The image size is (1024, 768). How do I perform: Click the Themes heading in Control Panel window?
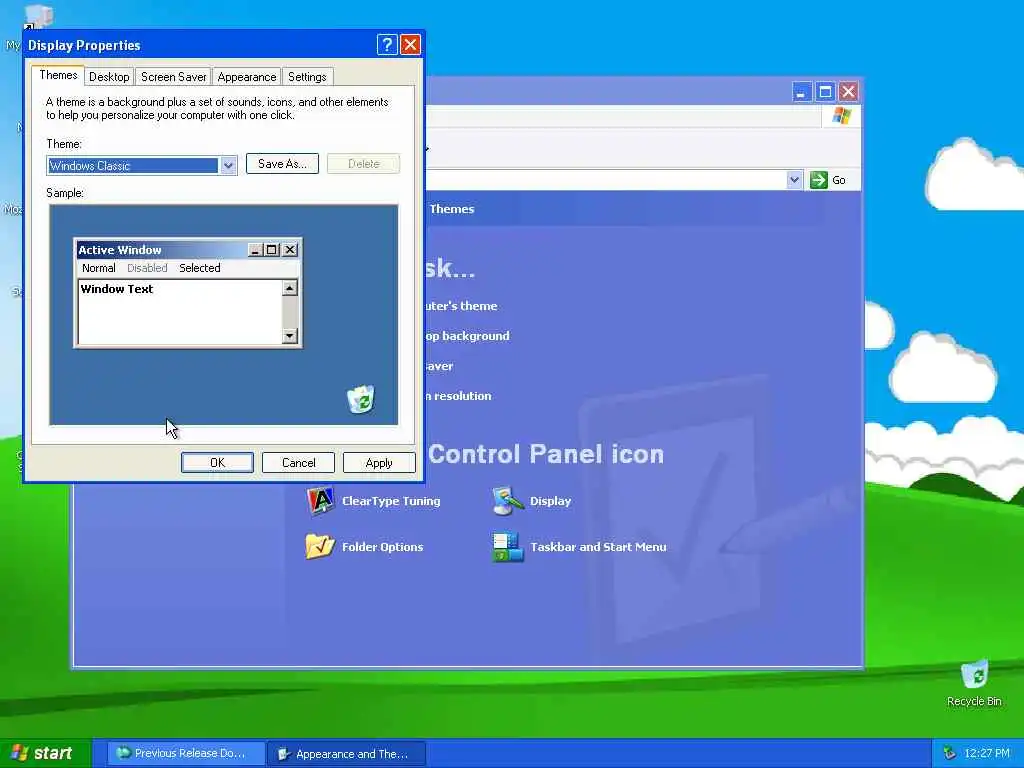point(452,209)
